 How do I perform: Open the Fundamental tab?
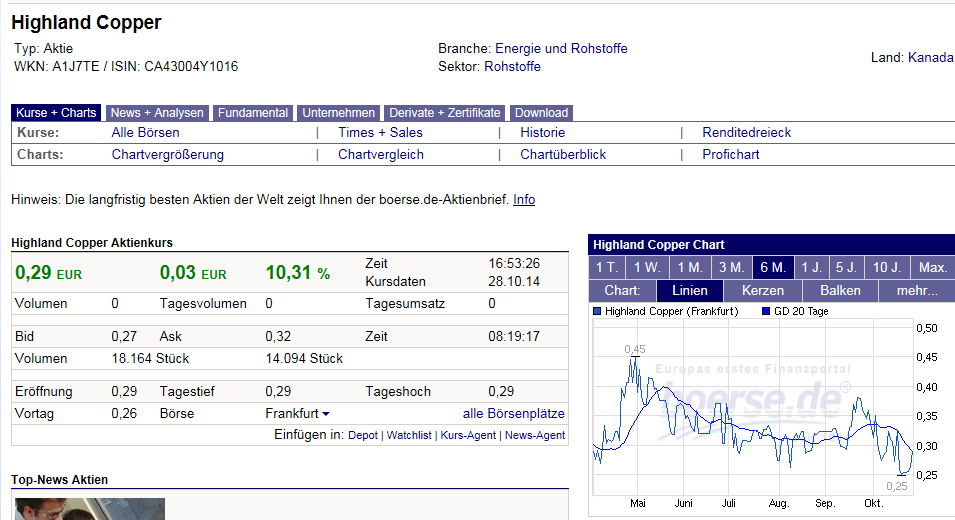click(253, 113)
